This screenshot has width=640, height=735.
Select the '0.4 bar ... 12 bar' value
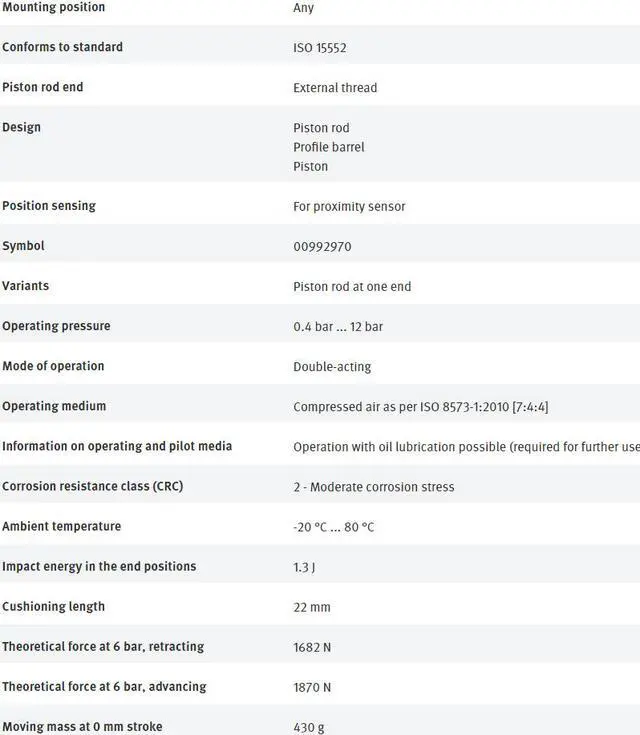pos(338,326)
